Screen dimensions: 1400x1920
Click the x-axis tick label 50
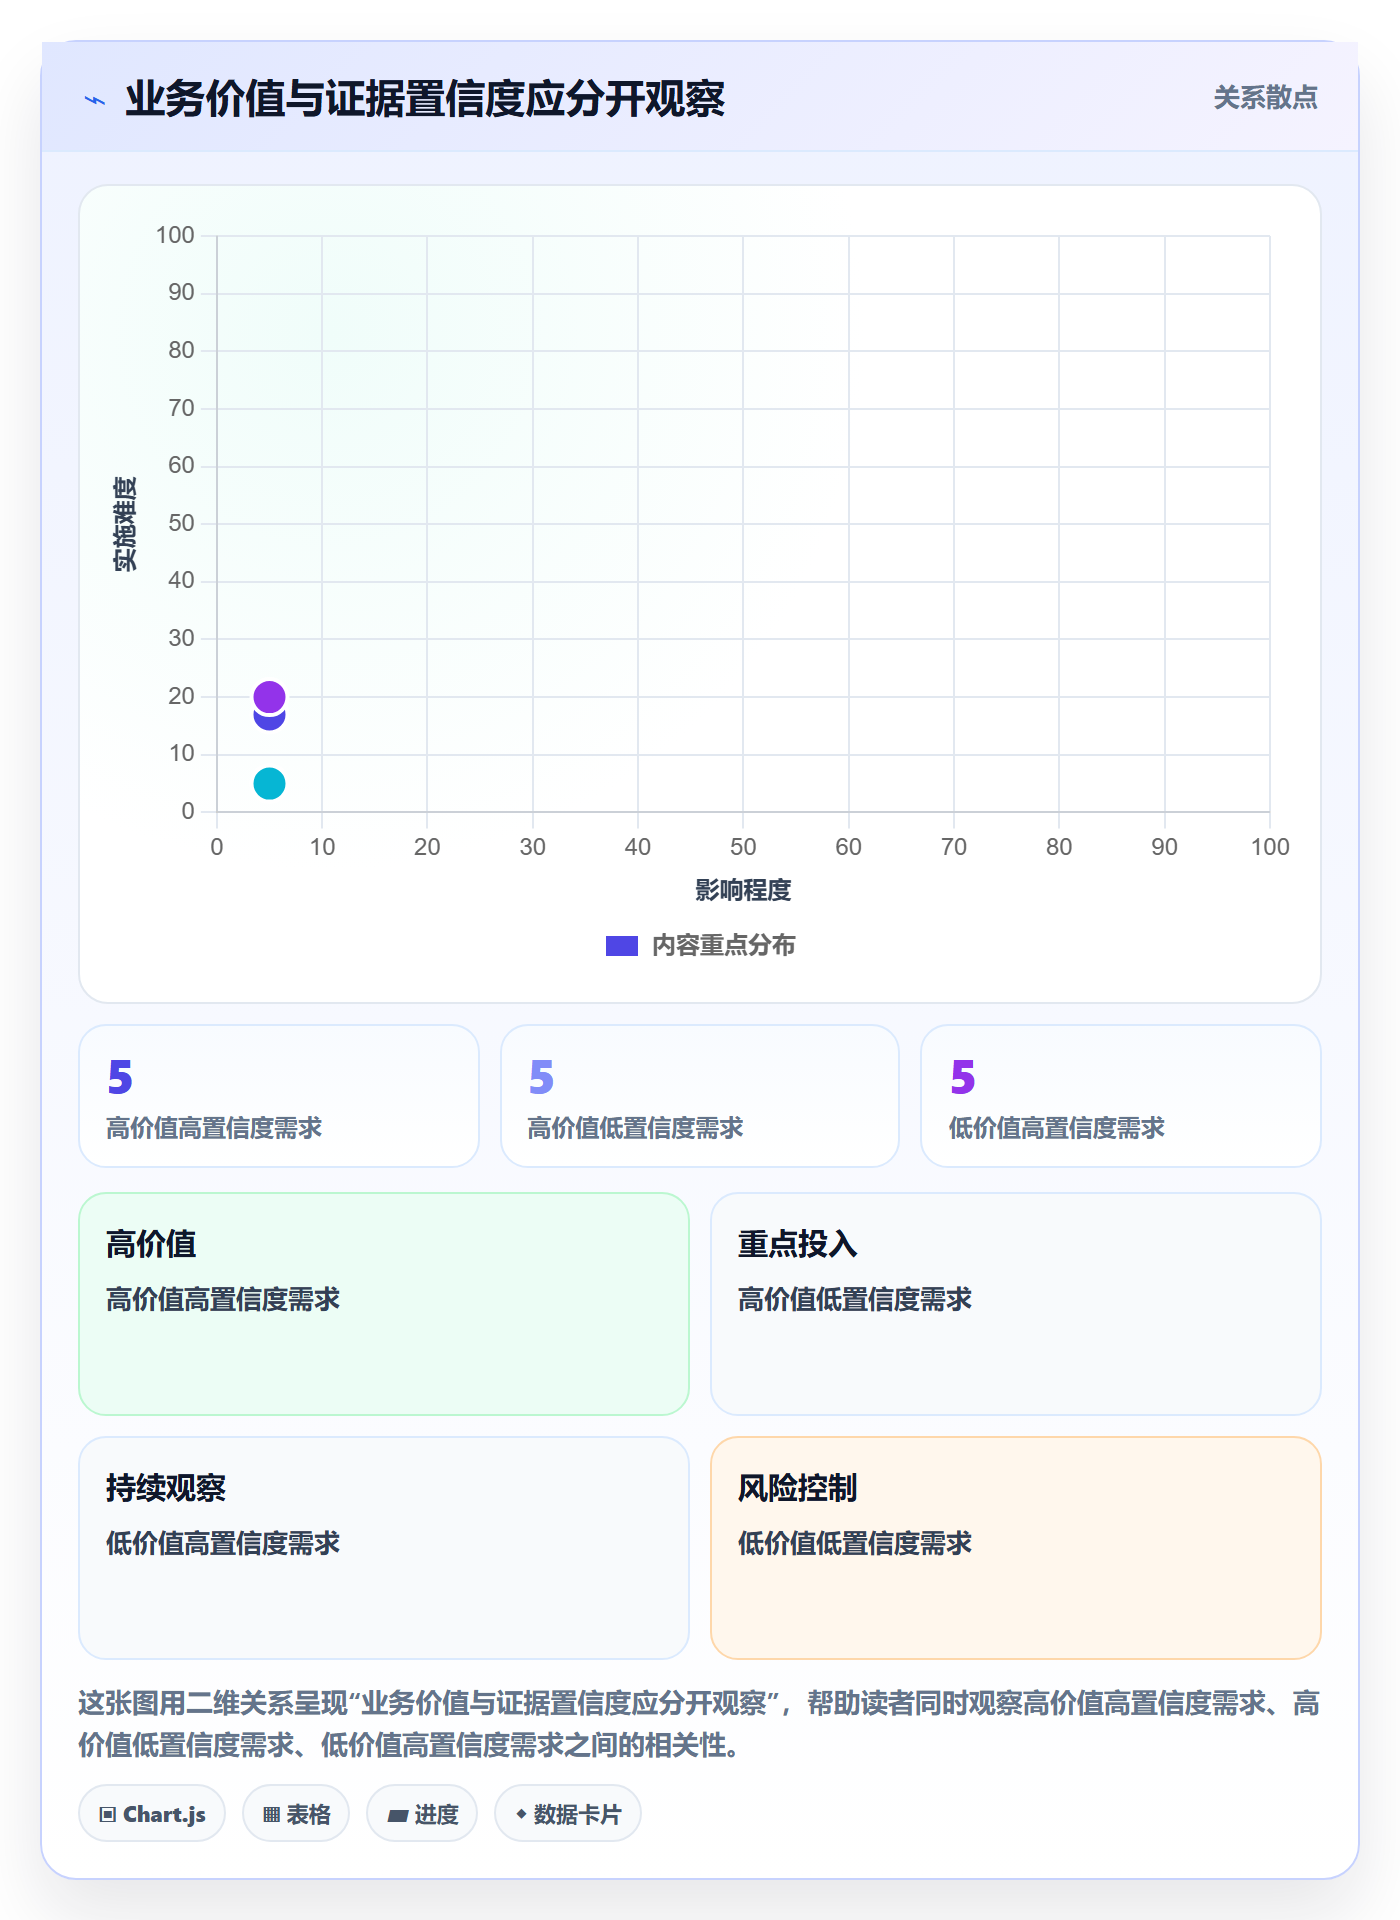click(x=743, y=847)
